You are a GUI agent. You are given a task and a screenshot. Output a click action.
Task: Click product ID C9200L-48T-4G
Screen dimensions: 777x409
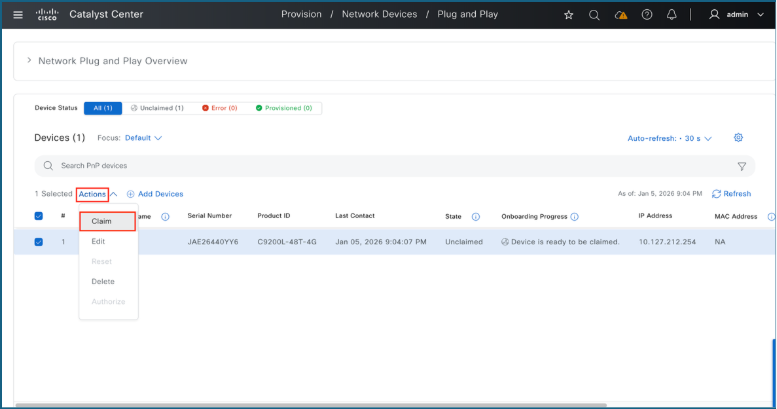[287, 242]
